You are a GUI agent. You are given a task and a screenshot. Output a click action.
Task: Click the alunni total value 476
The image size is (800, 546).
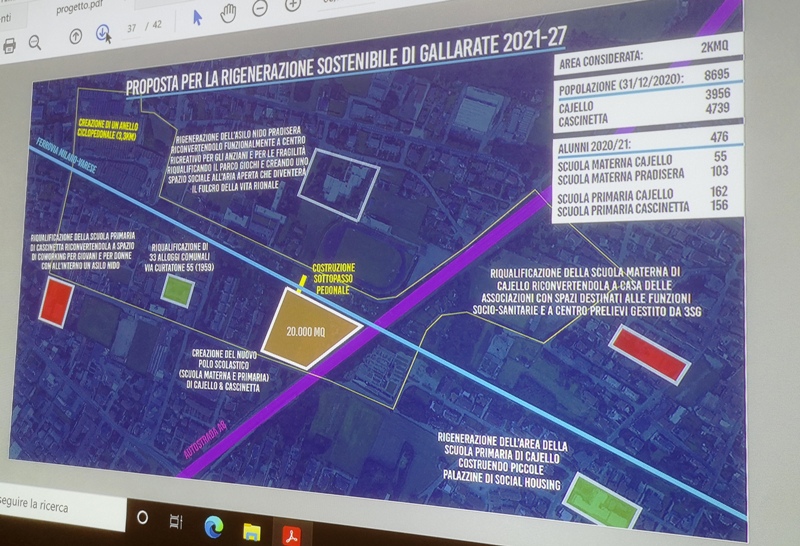(x=719, y=137)
